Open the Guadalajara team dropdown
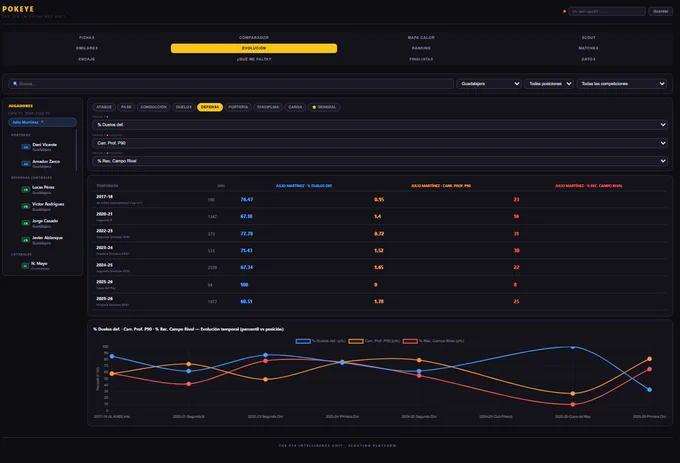The width and height of the screenshot is (680, 463). (x=489, y=84)
